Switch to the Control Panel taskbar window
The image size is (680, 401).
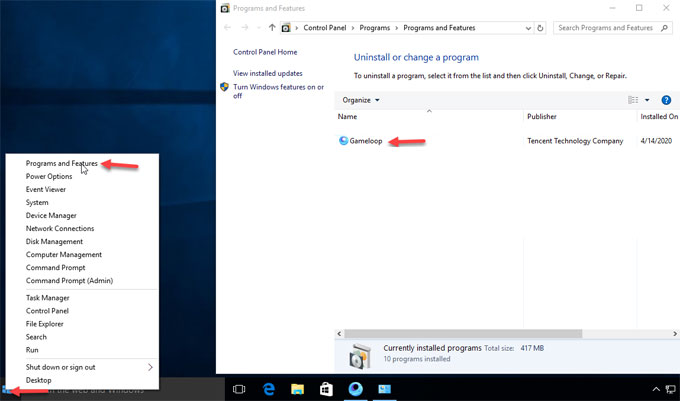[384, 389]
